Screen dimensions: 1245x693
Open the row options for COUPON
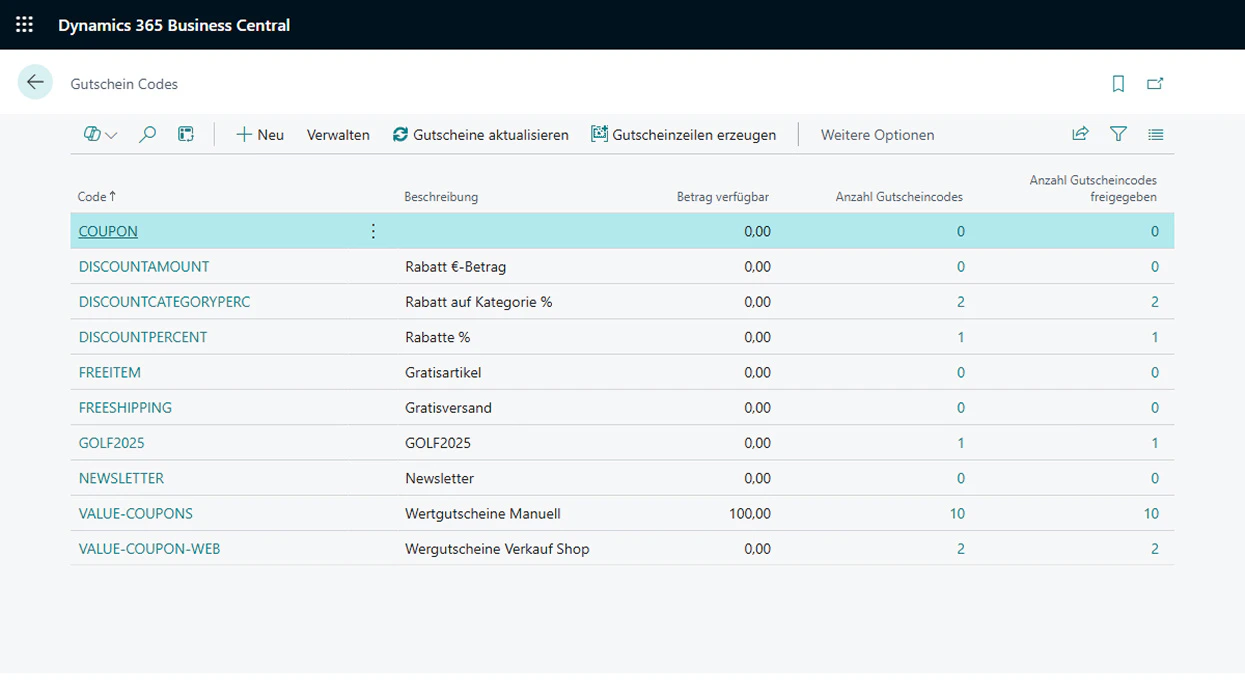[373, 231]
